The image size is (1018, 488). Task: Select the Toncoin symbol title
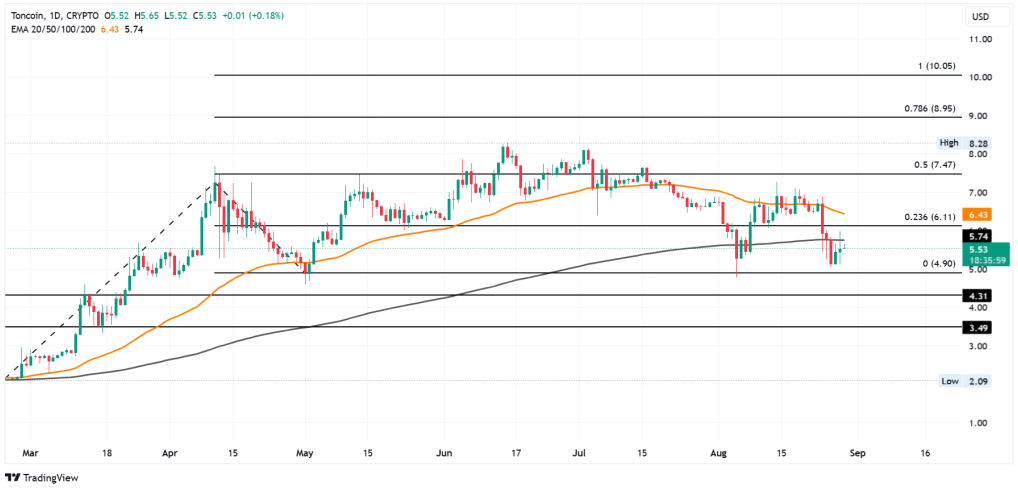point(25,14)
